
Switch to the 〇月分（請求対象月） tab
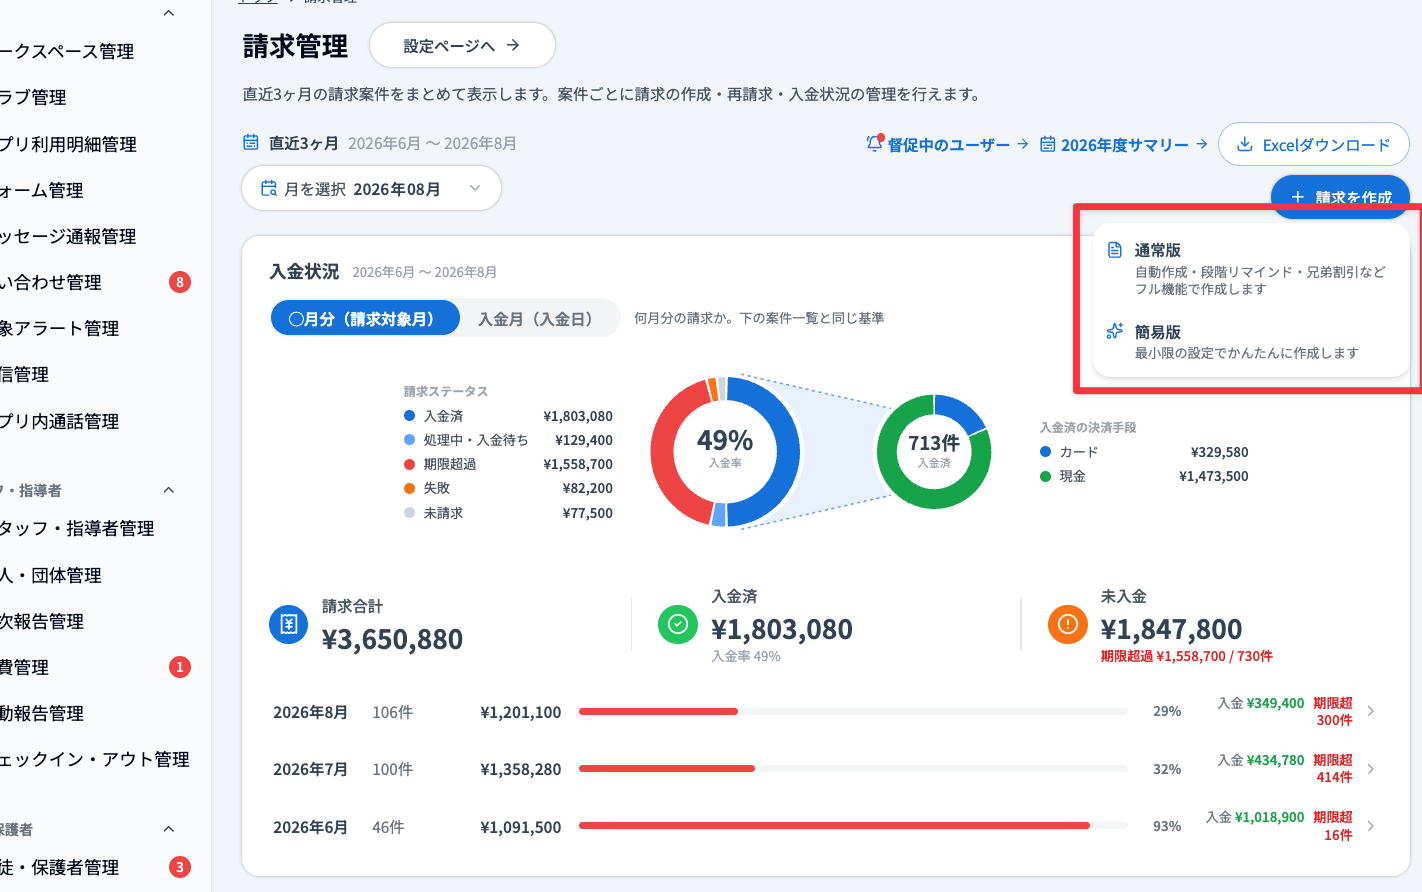coord(365,318)
